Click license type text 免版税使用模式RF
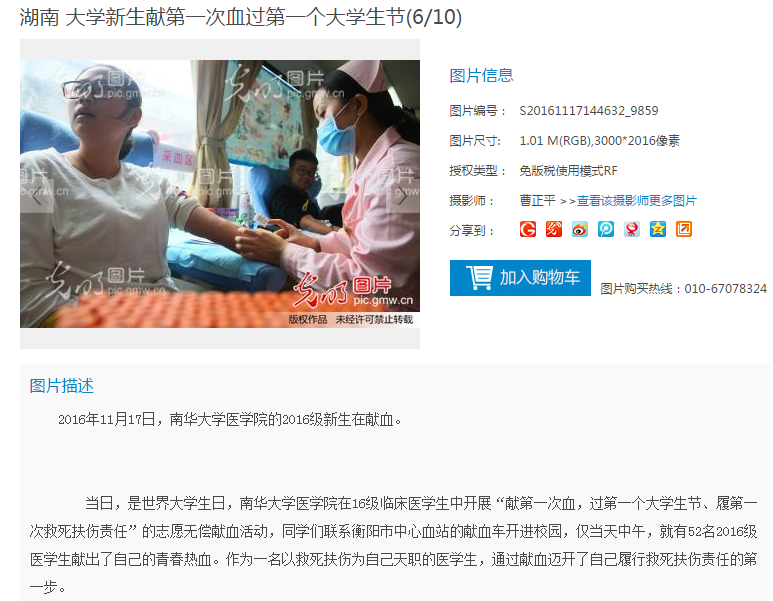This screenshot has height=601, width=773. click(x=568, y=171)
